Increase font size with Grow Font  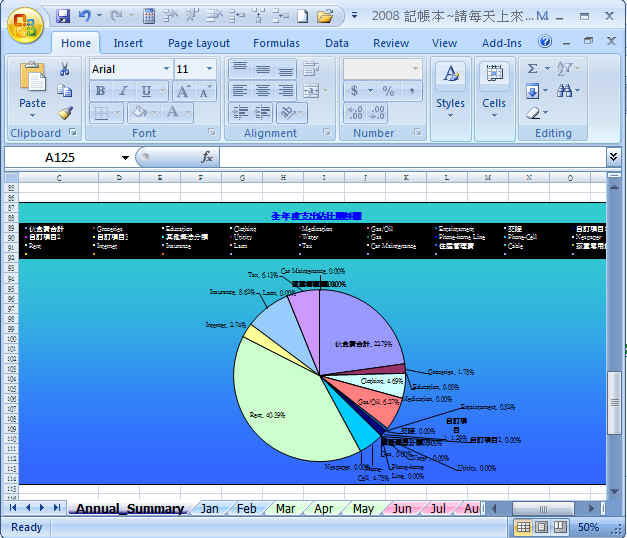tap(183, 91)
